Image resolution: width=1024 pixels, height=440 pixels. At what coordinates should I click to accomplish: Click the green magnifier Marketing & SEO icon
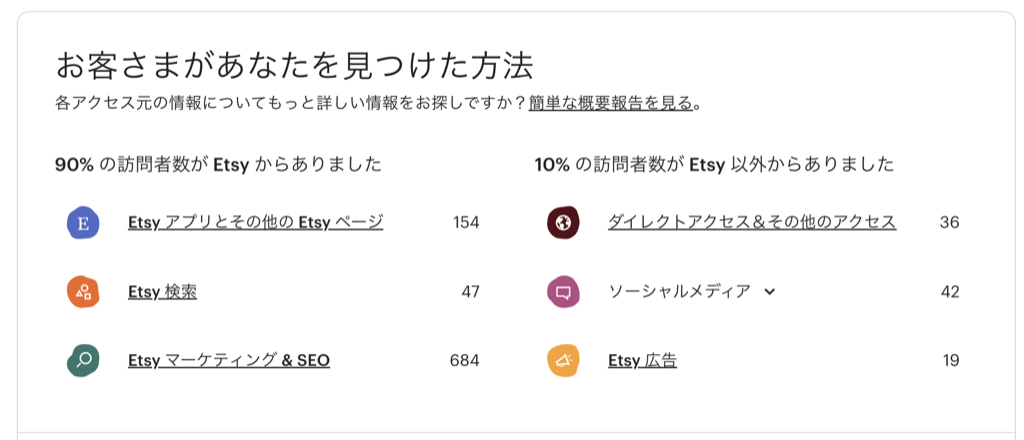point(82,360)
